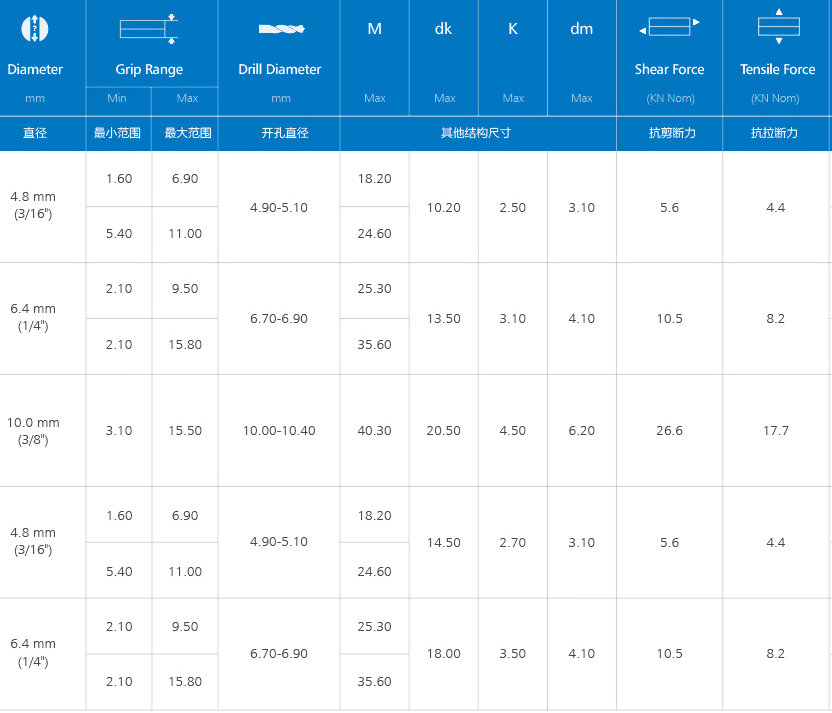The width and height of the screenshot is (832, 713).
Task: Select the K column header
Action: pyautogui.click(x=513, y=29)
